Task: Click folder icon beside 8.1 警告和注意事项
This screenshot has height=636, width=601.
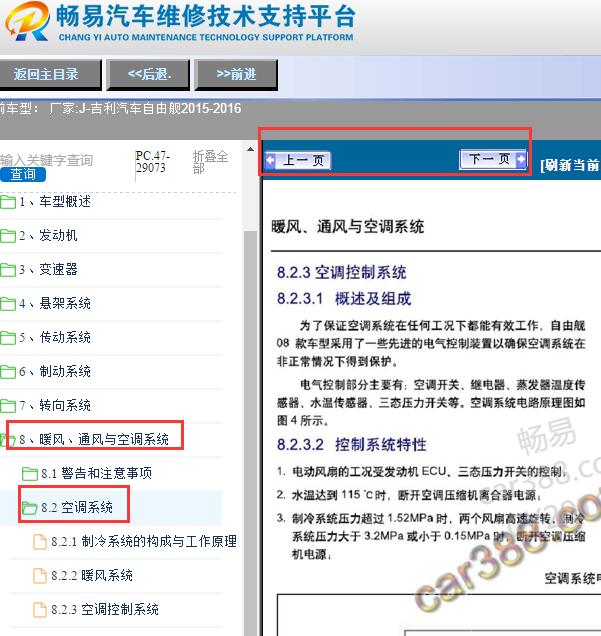Action: 30,474
